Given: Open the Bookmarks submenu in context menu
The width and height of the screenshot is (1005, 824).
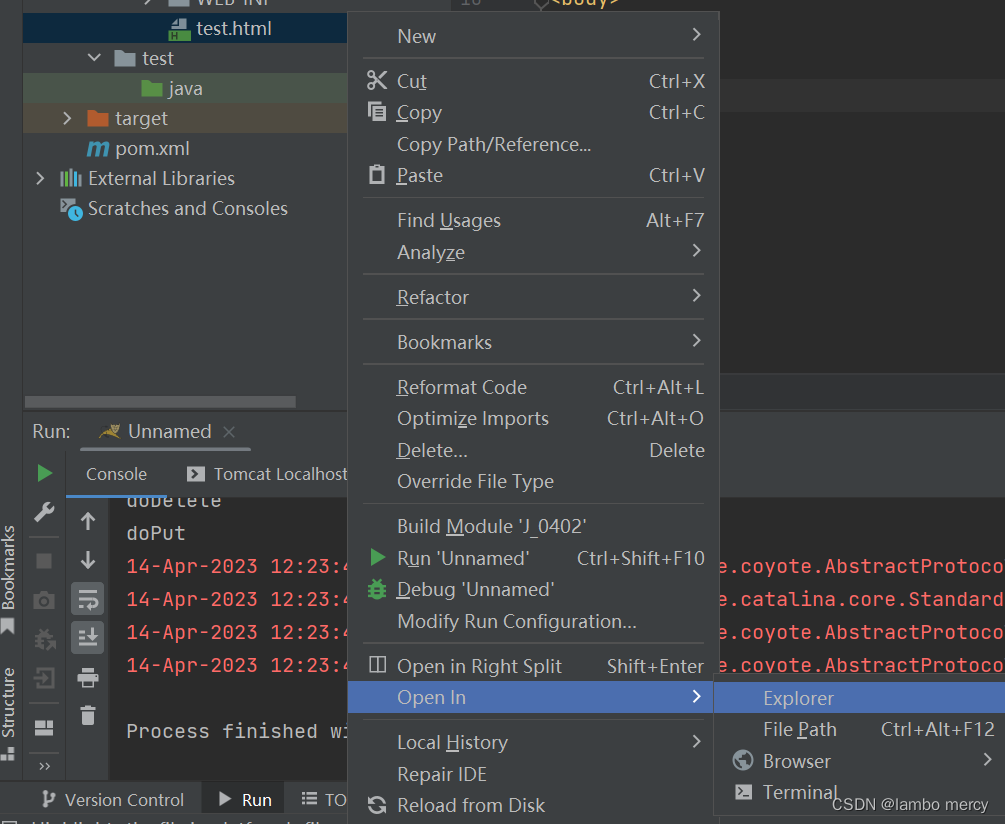Looking at the screenshot, I should (x=533, y=342).
